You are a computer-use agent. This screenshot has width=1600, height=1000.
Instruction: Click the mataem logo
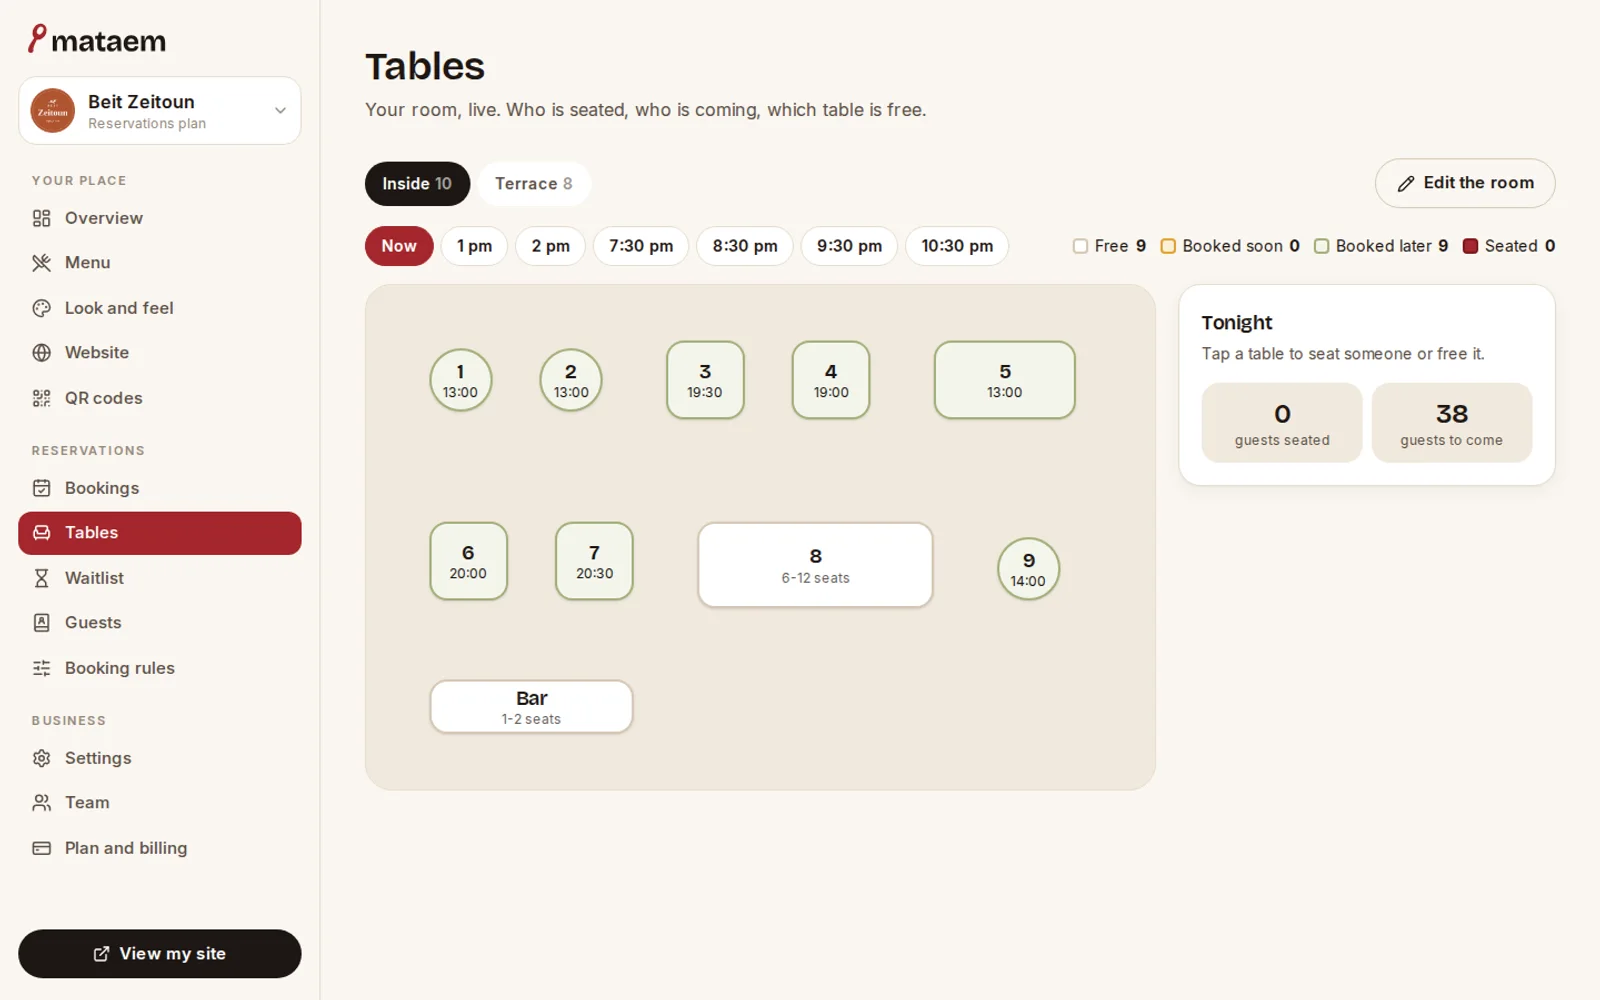tap(97, 40)
